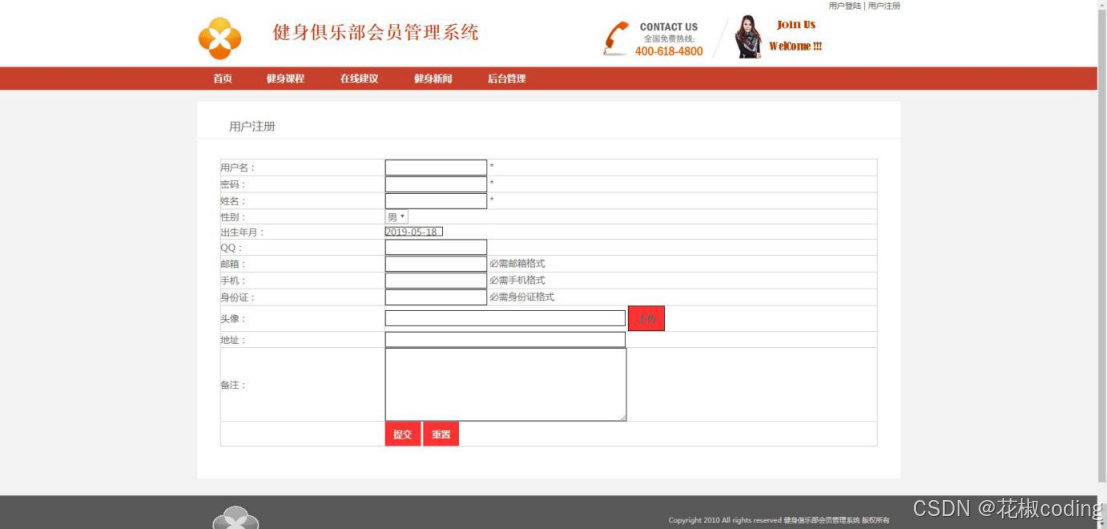Click the CONTACT US heading text
Screen dimensions: 1107x529
(x=669, y=27)
